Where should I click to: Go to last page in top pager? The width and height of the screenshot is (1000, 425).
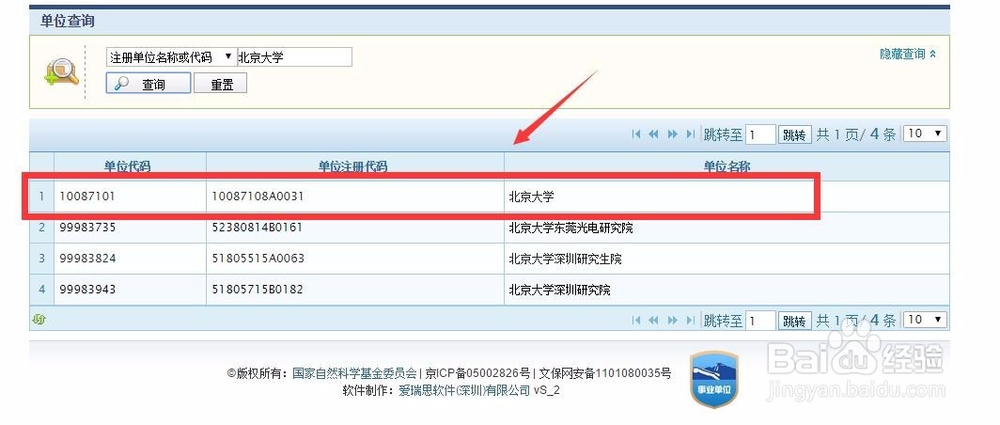pyautogui.click(x=690, y=134)
